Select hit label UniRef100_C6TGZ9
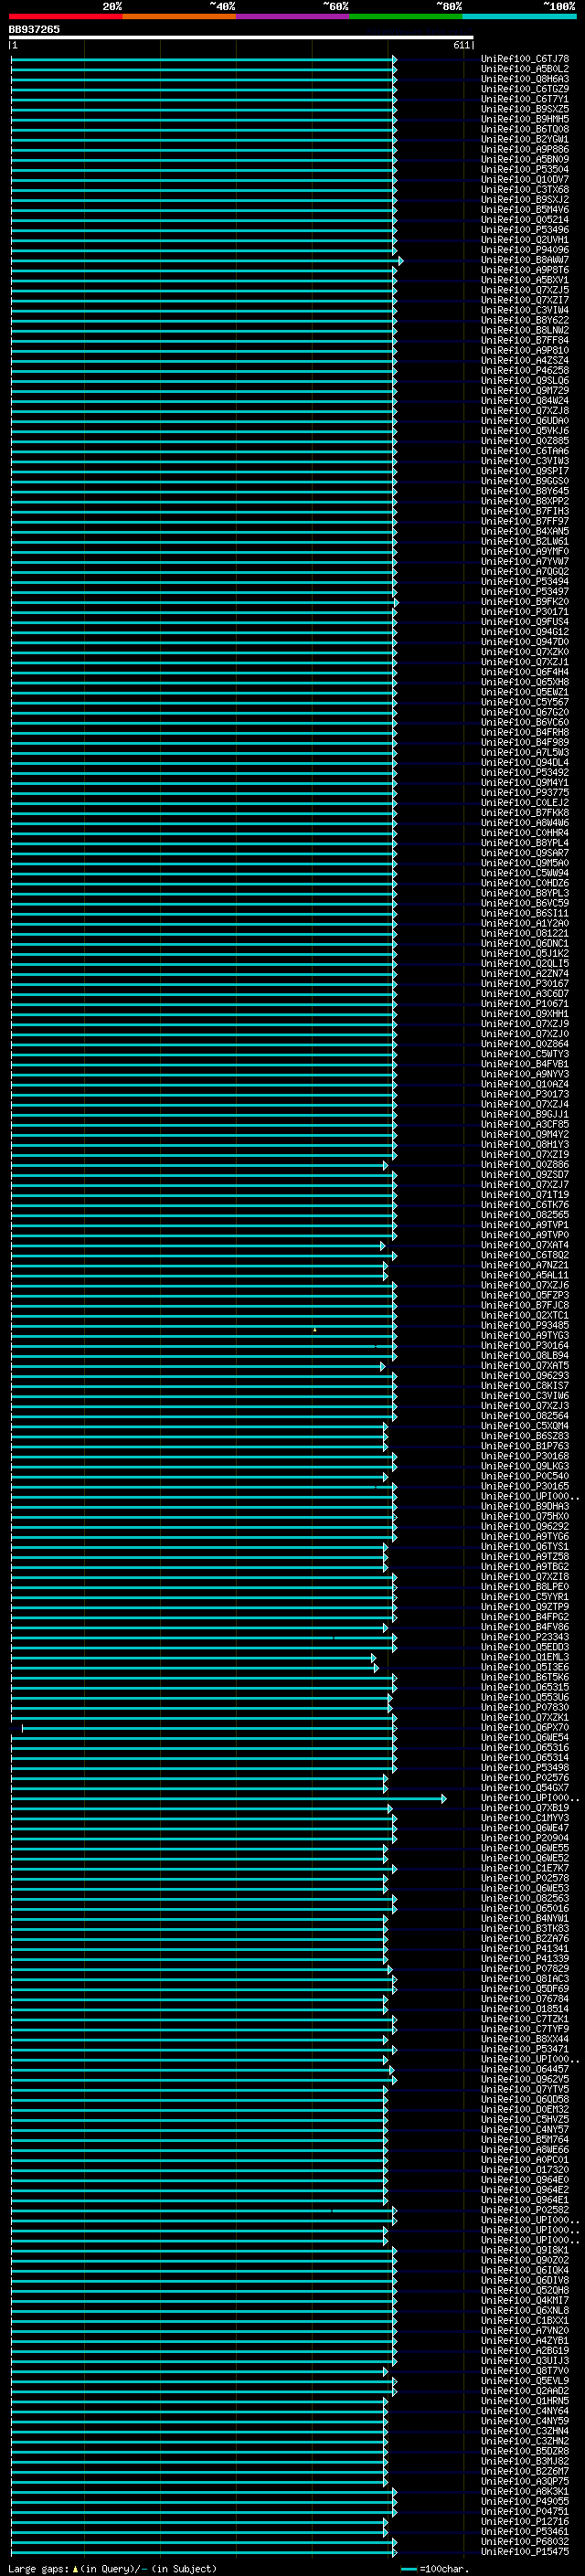 pyautogui.click(x=525, y=89)
